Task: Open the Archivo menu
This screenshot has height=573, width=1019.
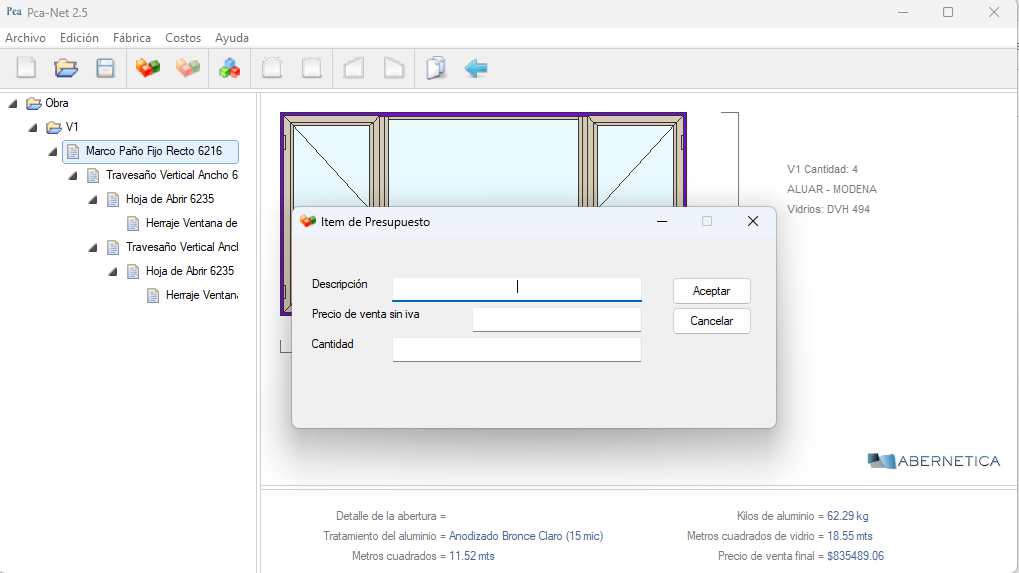Action: click(x=25, y=38)
